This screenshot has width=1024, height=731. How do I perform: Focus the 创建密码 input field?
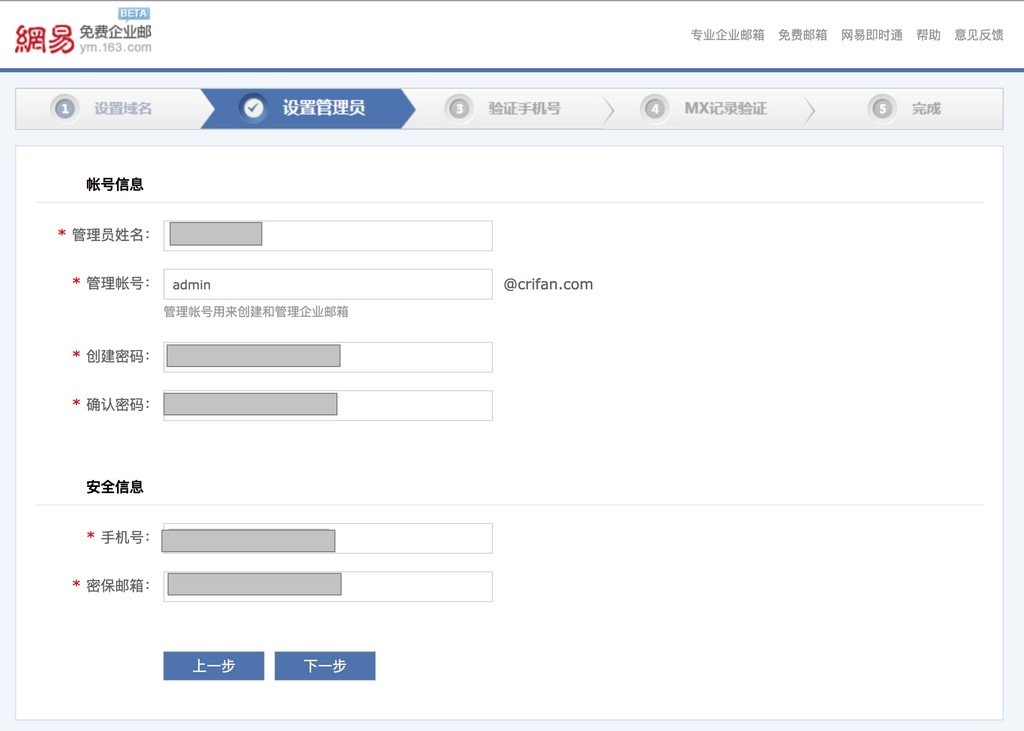click(328, 357)
